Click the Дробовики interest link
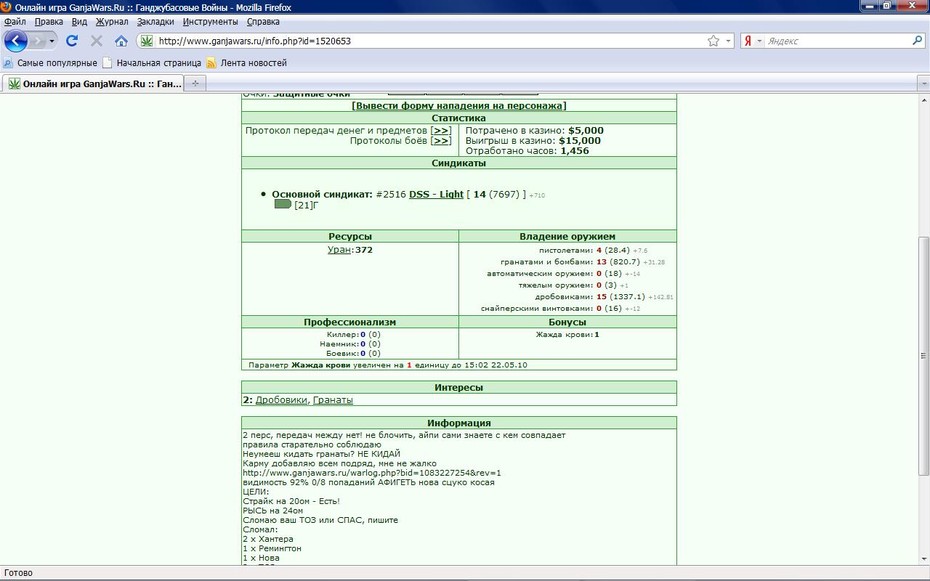Image resolution: width=930 pixels, height=581 pixels. point(281,400)
